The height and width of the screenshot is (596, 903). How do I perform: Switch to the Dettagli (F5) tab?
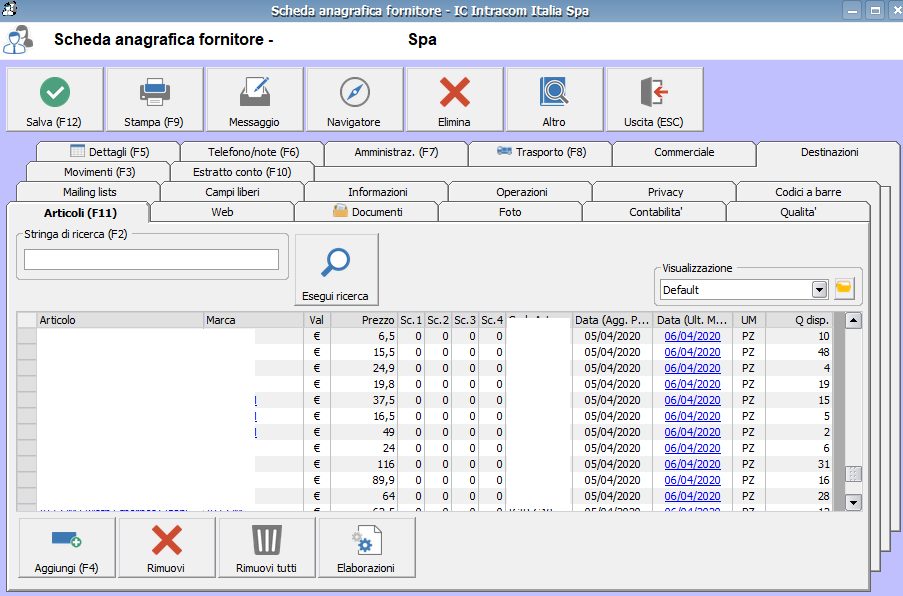(109, 152)
